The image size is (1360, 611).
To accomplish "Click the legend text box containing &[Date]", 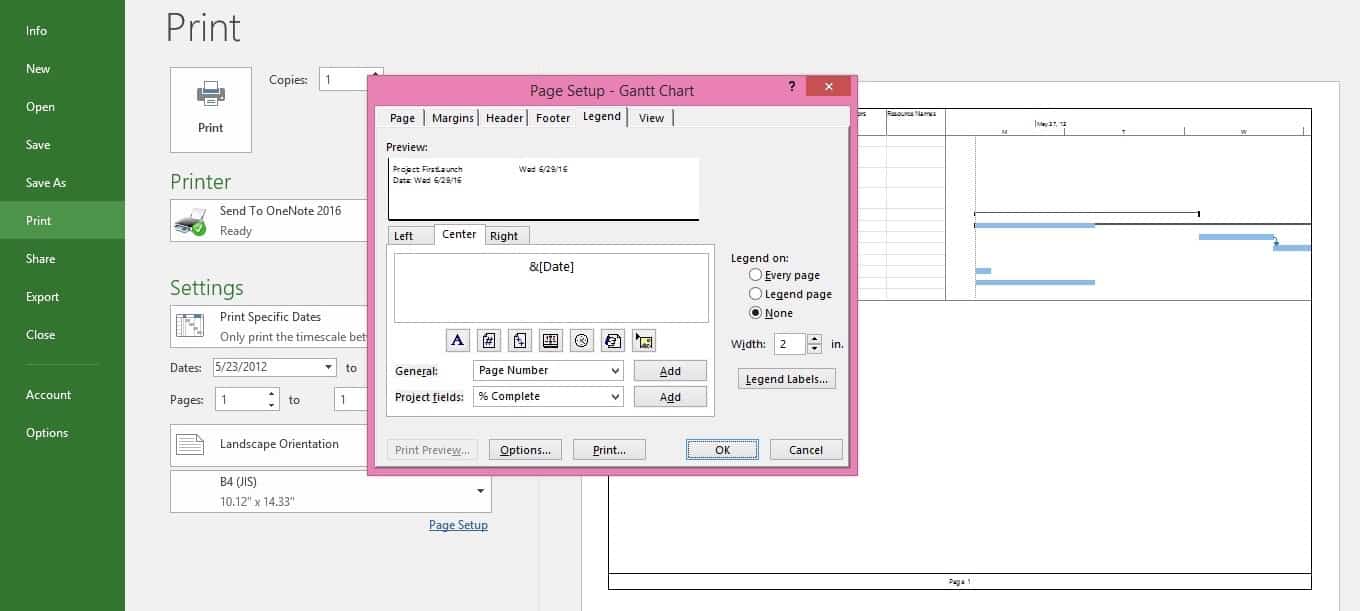I will [552, 288].
